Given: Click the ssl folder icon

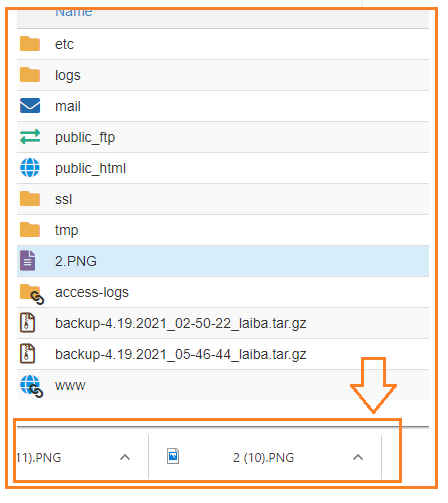Looking at the screenshot, I should [x=30, y=199].
